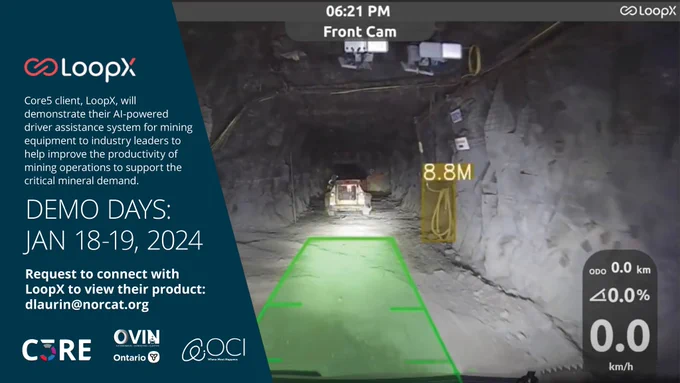Click the vehicle ahead in the tunnel
Viewport: 680px width, 383px height.
click(x=348, y=196)
